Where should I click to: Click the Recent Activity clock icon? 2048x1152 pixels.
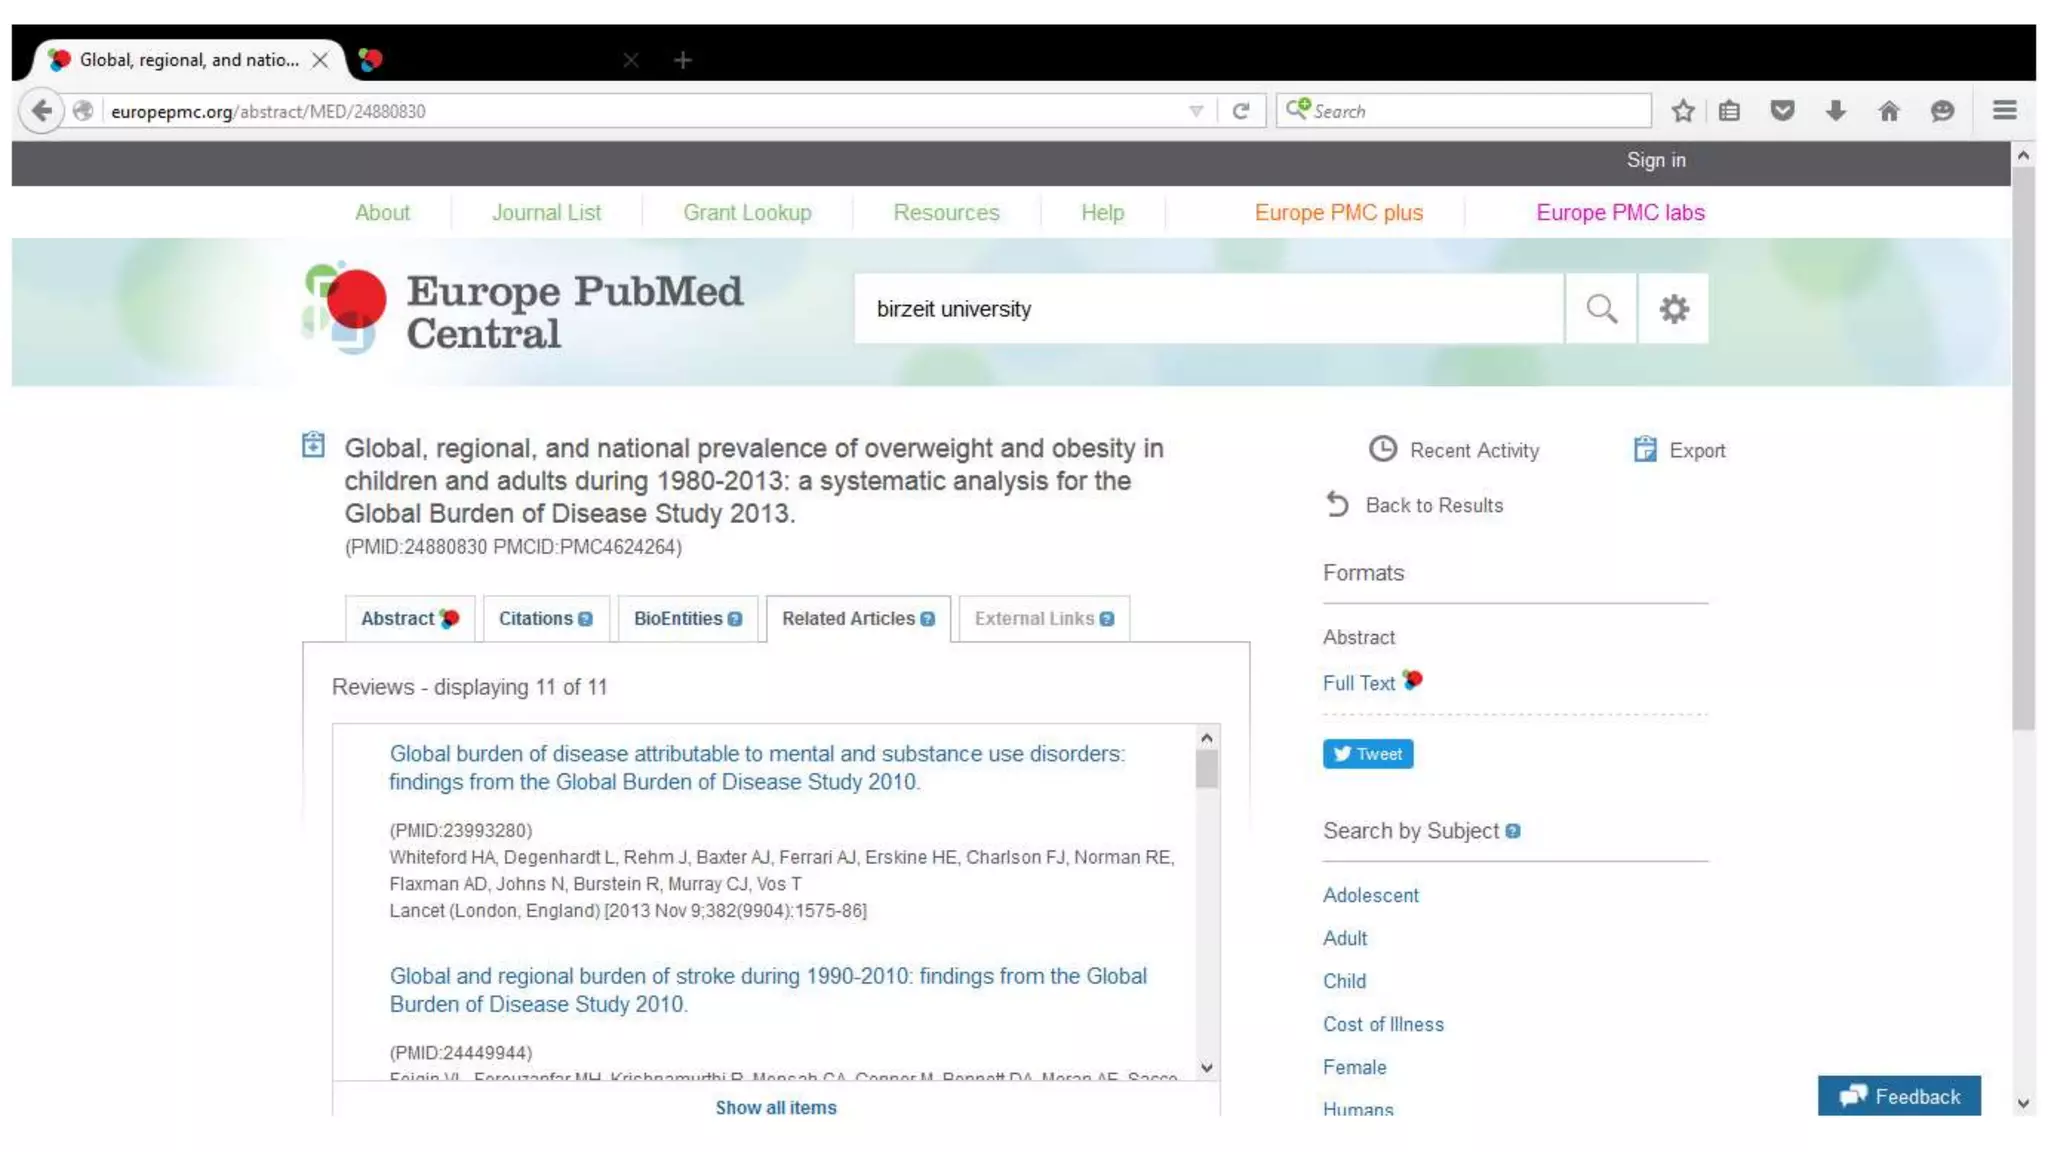[1382, 450]
